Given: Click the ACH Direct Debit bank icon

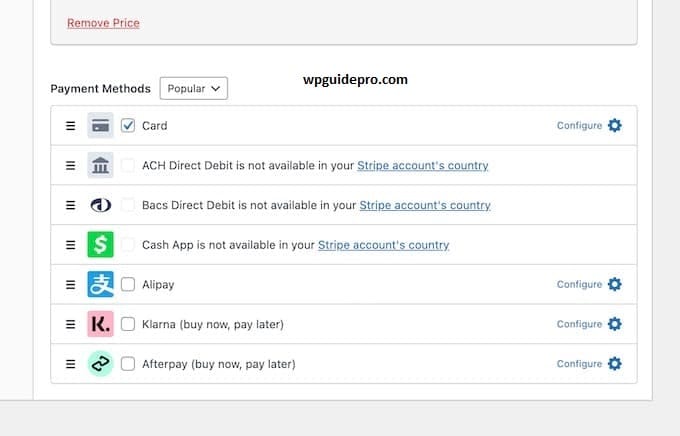Looking at the screenshot, I should point(100,165).
